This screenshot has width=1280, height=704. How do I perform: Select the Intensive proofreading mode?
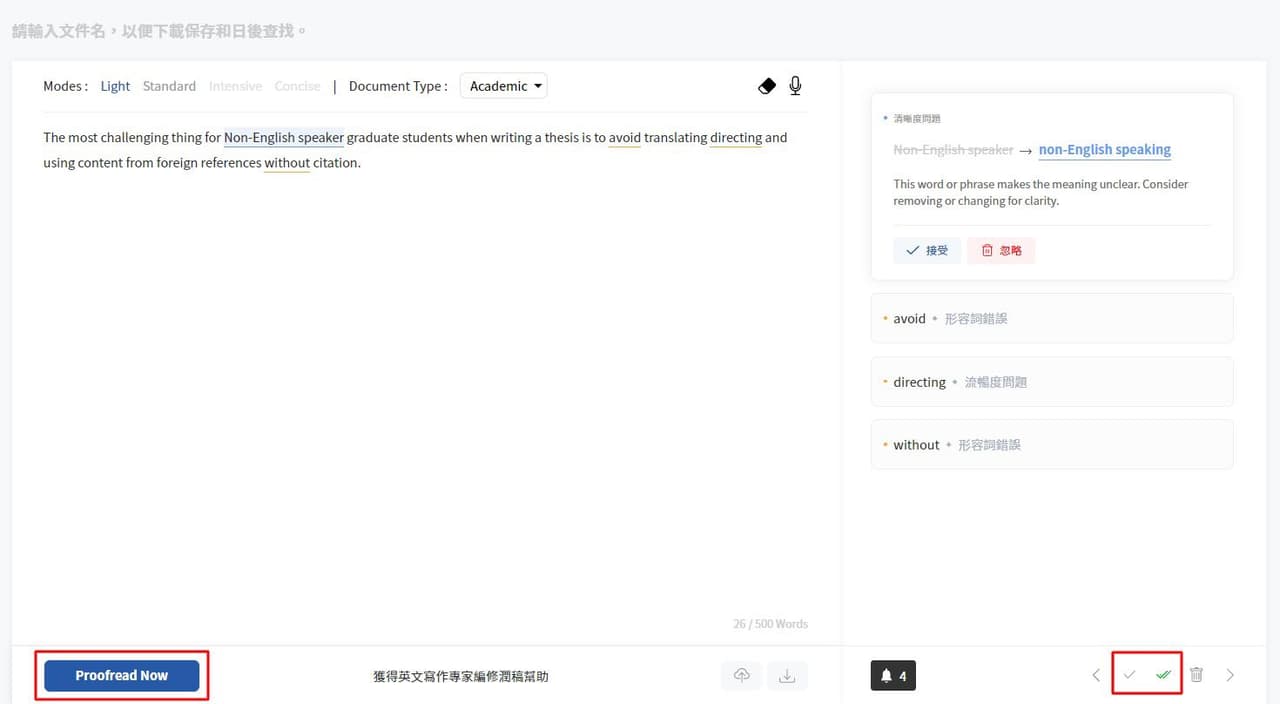[235, 86]
